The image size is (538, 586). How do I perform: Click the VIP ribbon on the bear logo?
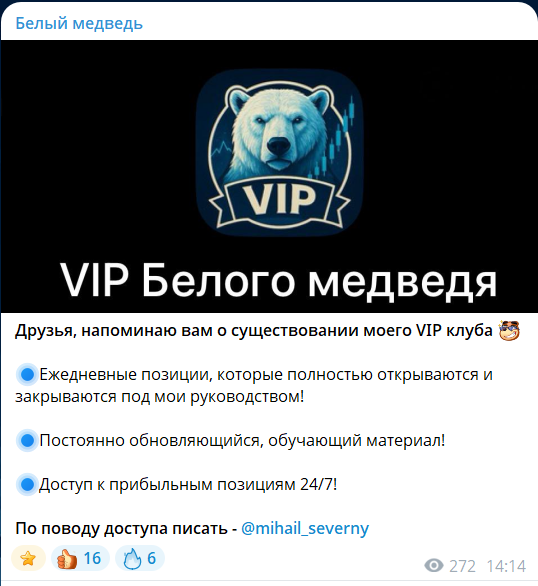coord(279,199)
